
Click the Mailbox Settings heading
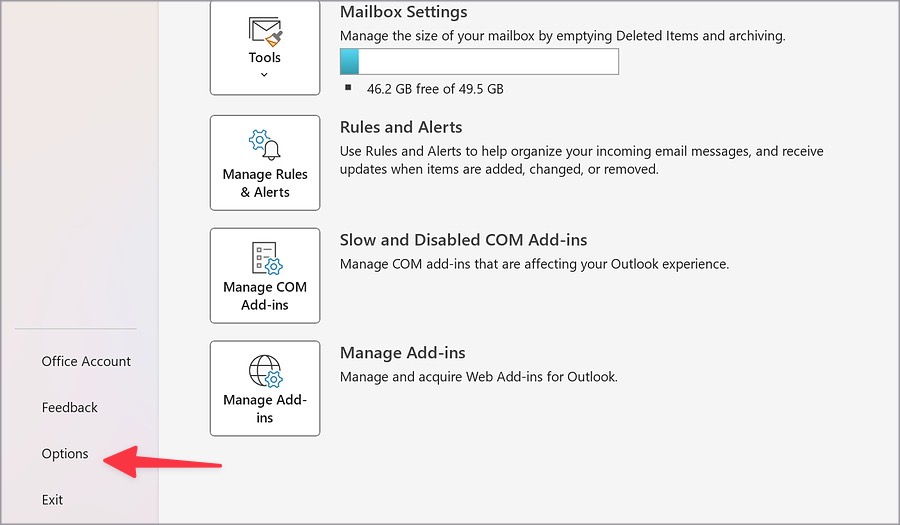click(x=404, y=12)
